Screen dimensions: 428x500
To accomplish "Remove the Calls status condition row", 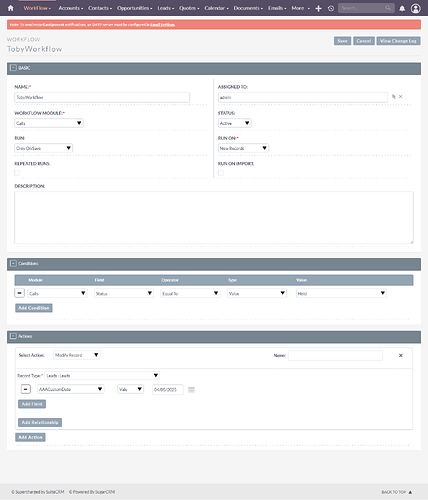I will [19, 293].
